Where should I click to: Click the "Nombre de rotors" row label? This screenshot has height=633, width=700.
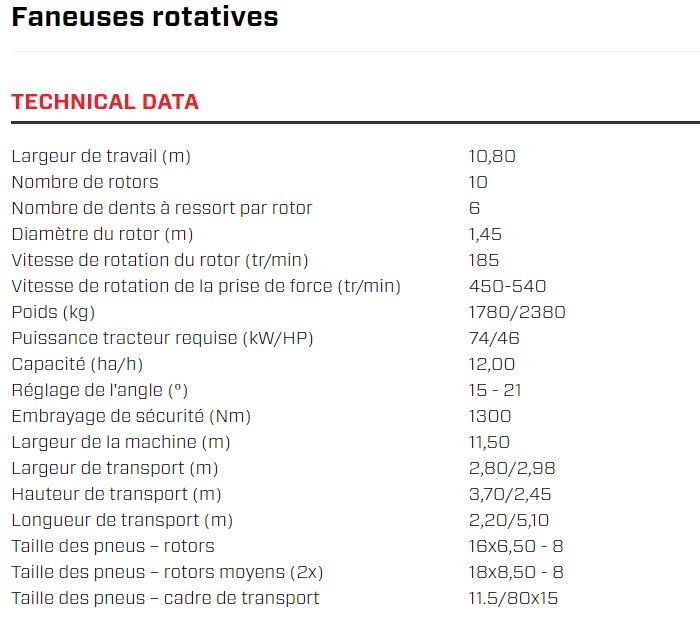point(84,182)
